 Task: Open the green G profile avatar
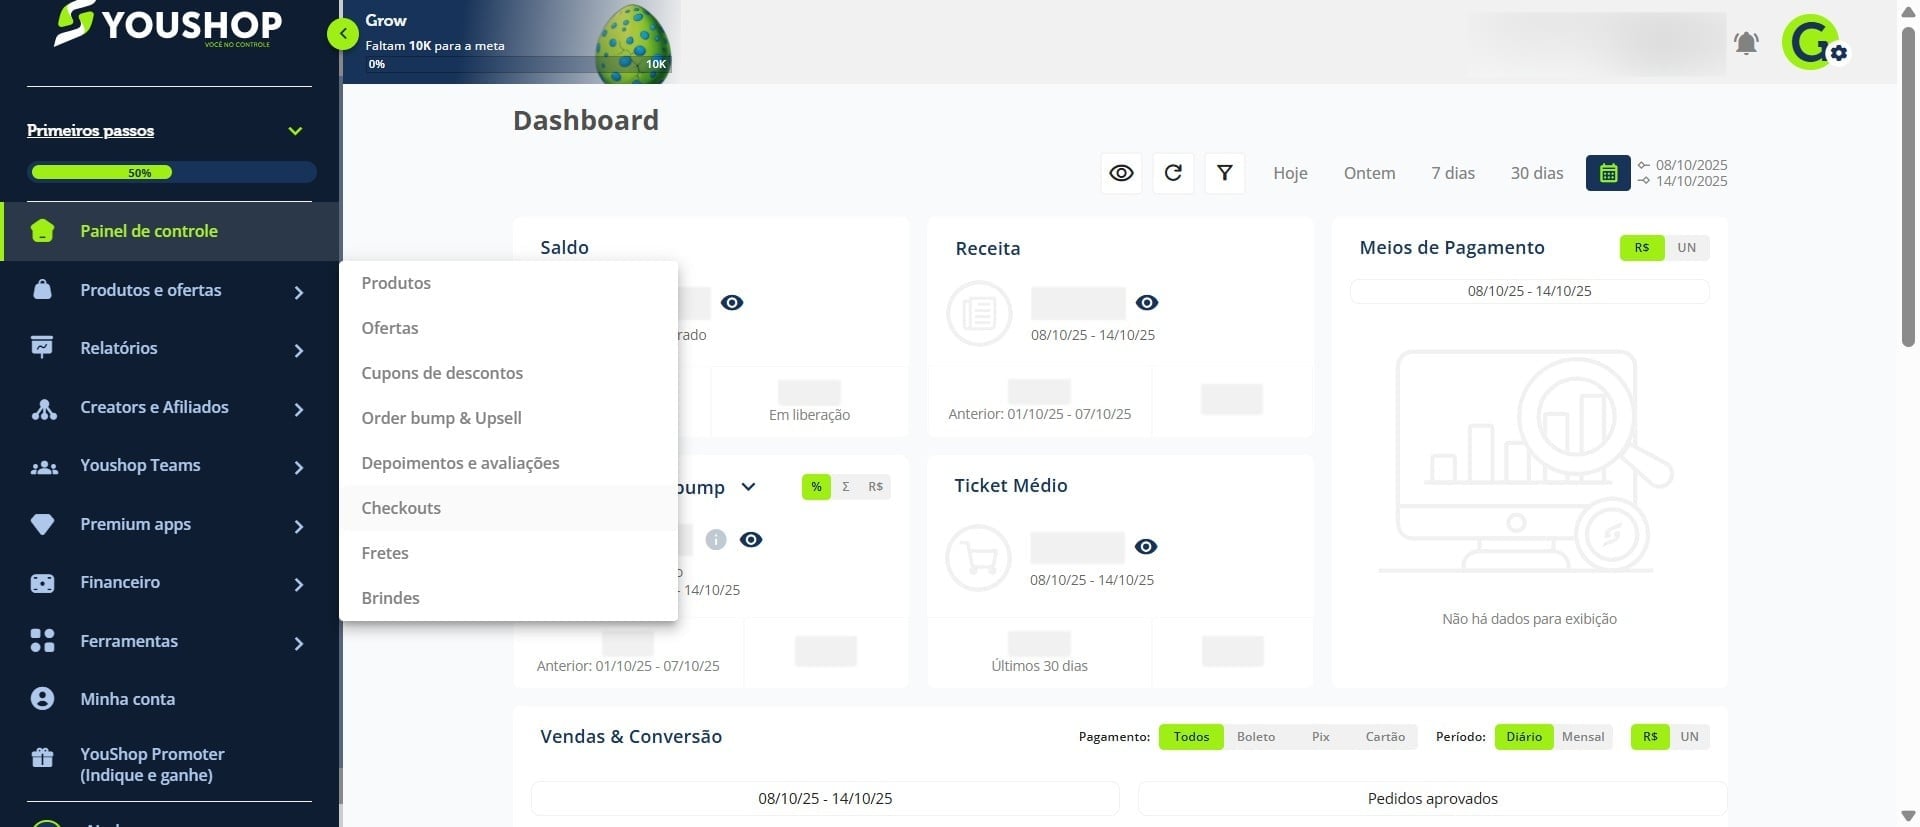pos(1811,42)
